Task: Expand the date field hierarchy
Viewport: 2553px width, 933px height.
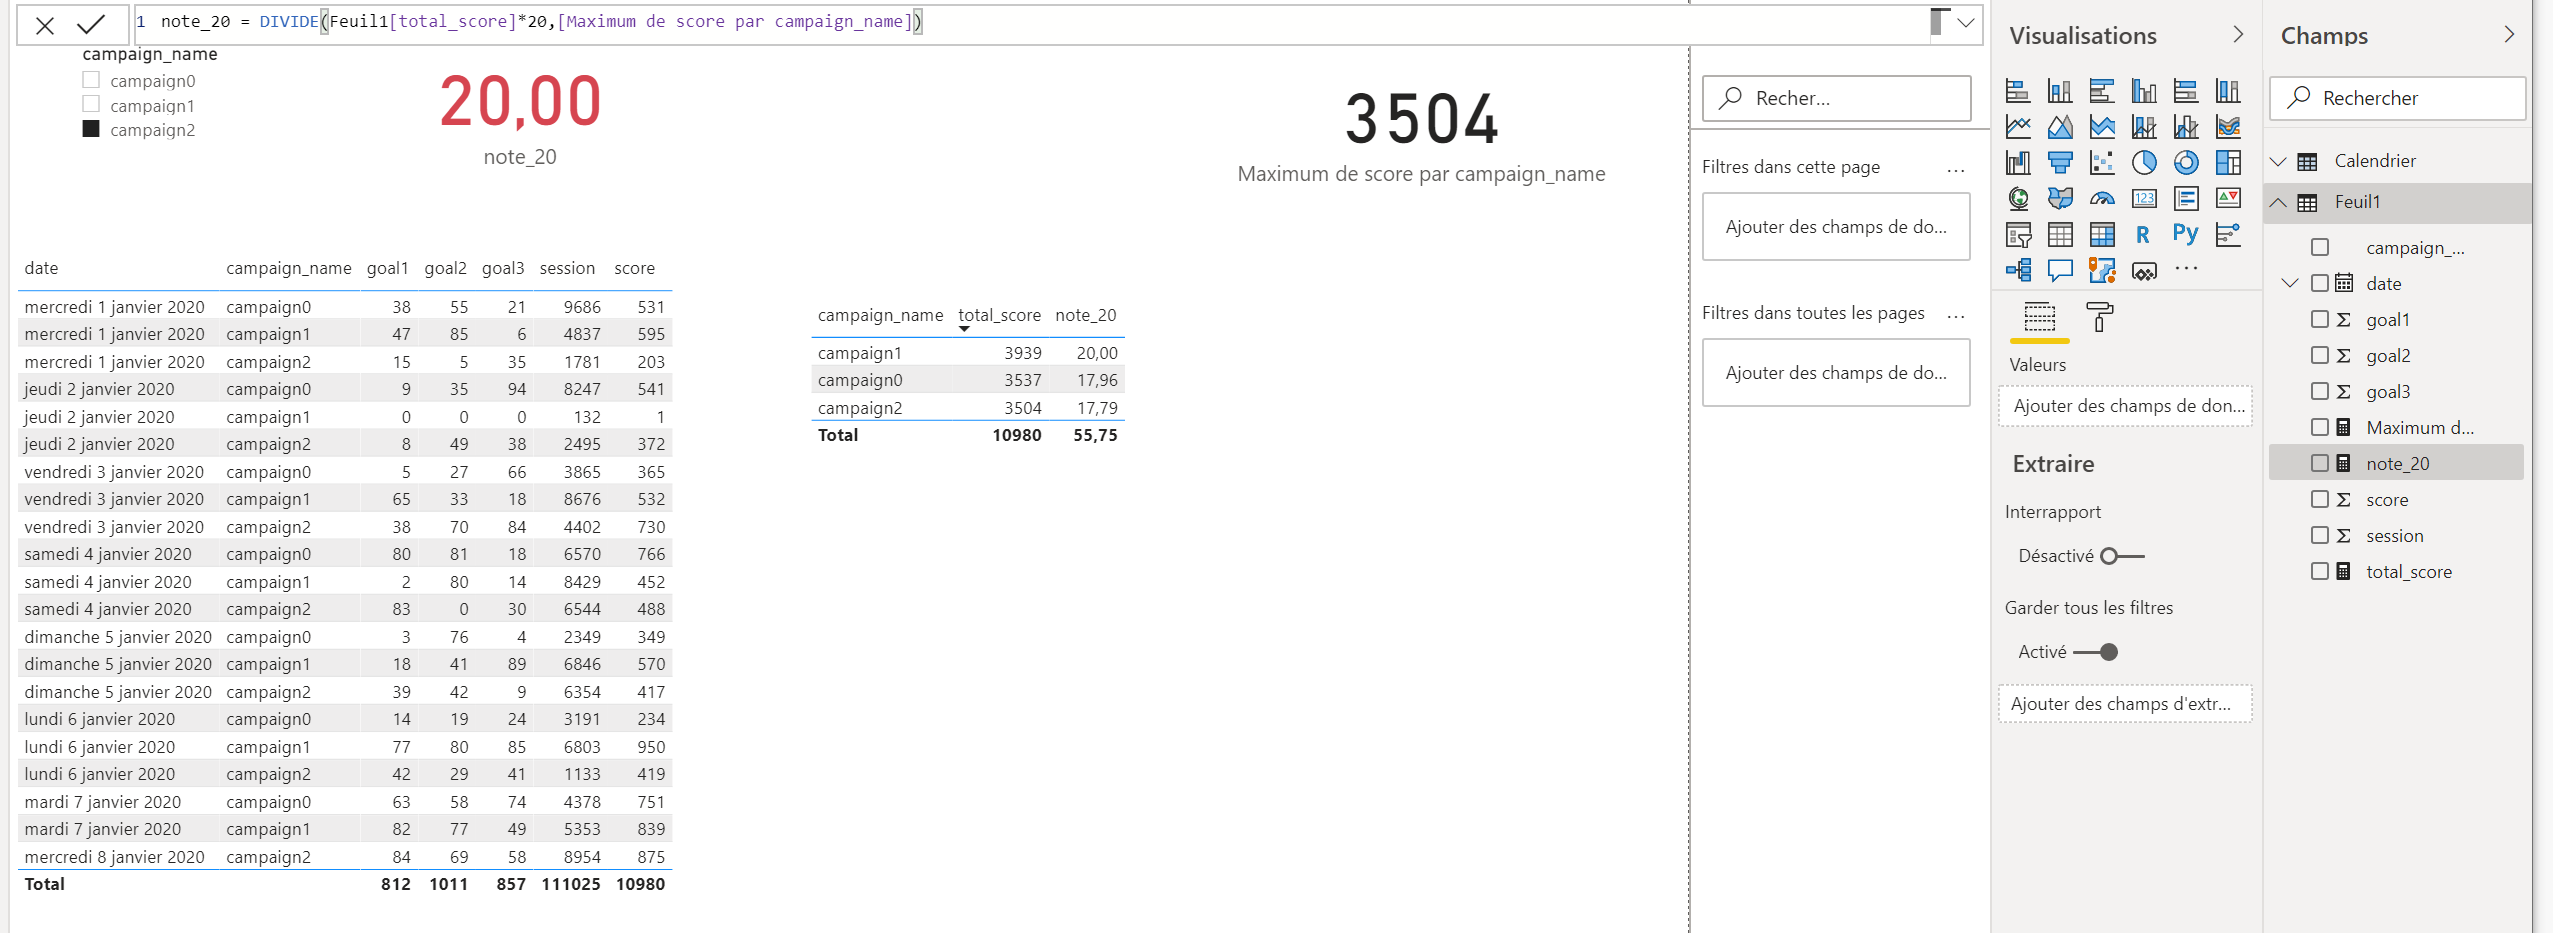Action: pyautogui.click(x=2290, y=283)
